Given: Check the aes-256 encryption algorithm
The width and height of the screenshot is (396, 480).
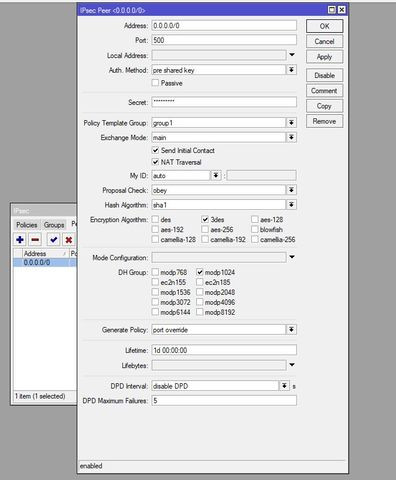Looking at the screenshot, I should tap(205, 229).
